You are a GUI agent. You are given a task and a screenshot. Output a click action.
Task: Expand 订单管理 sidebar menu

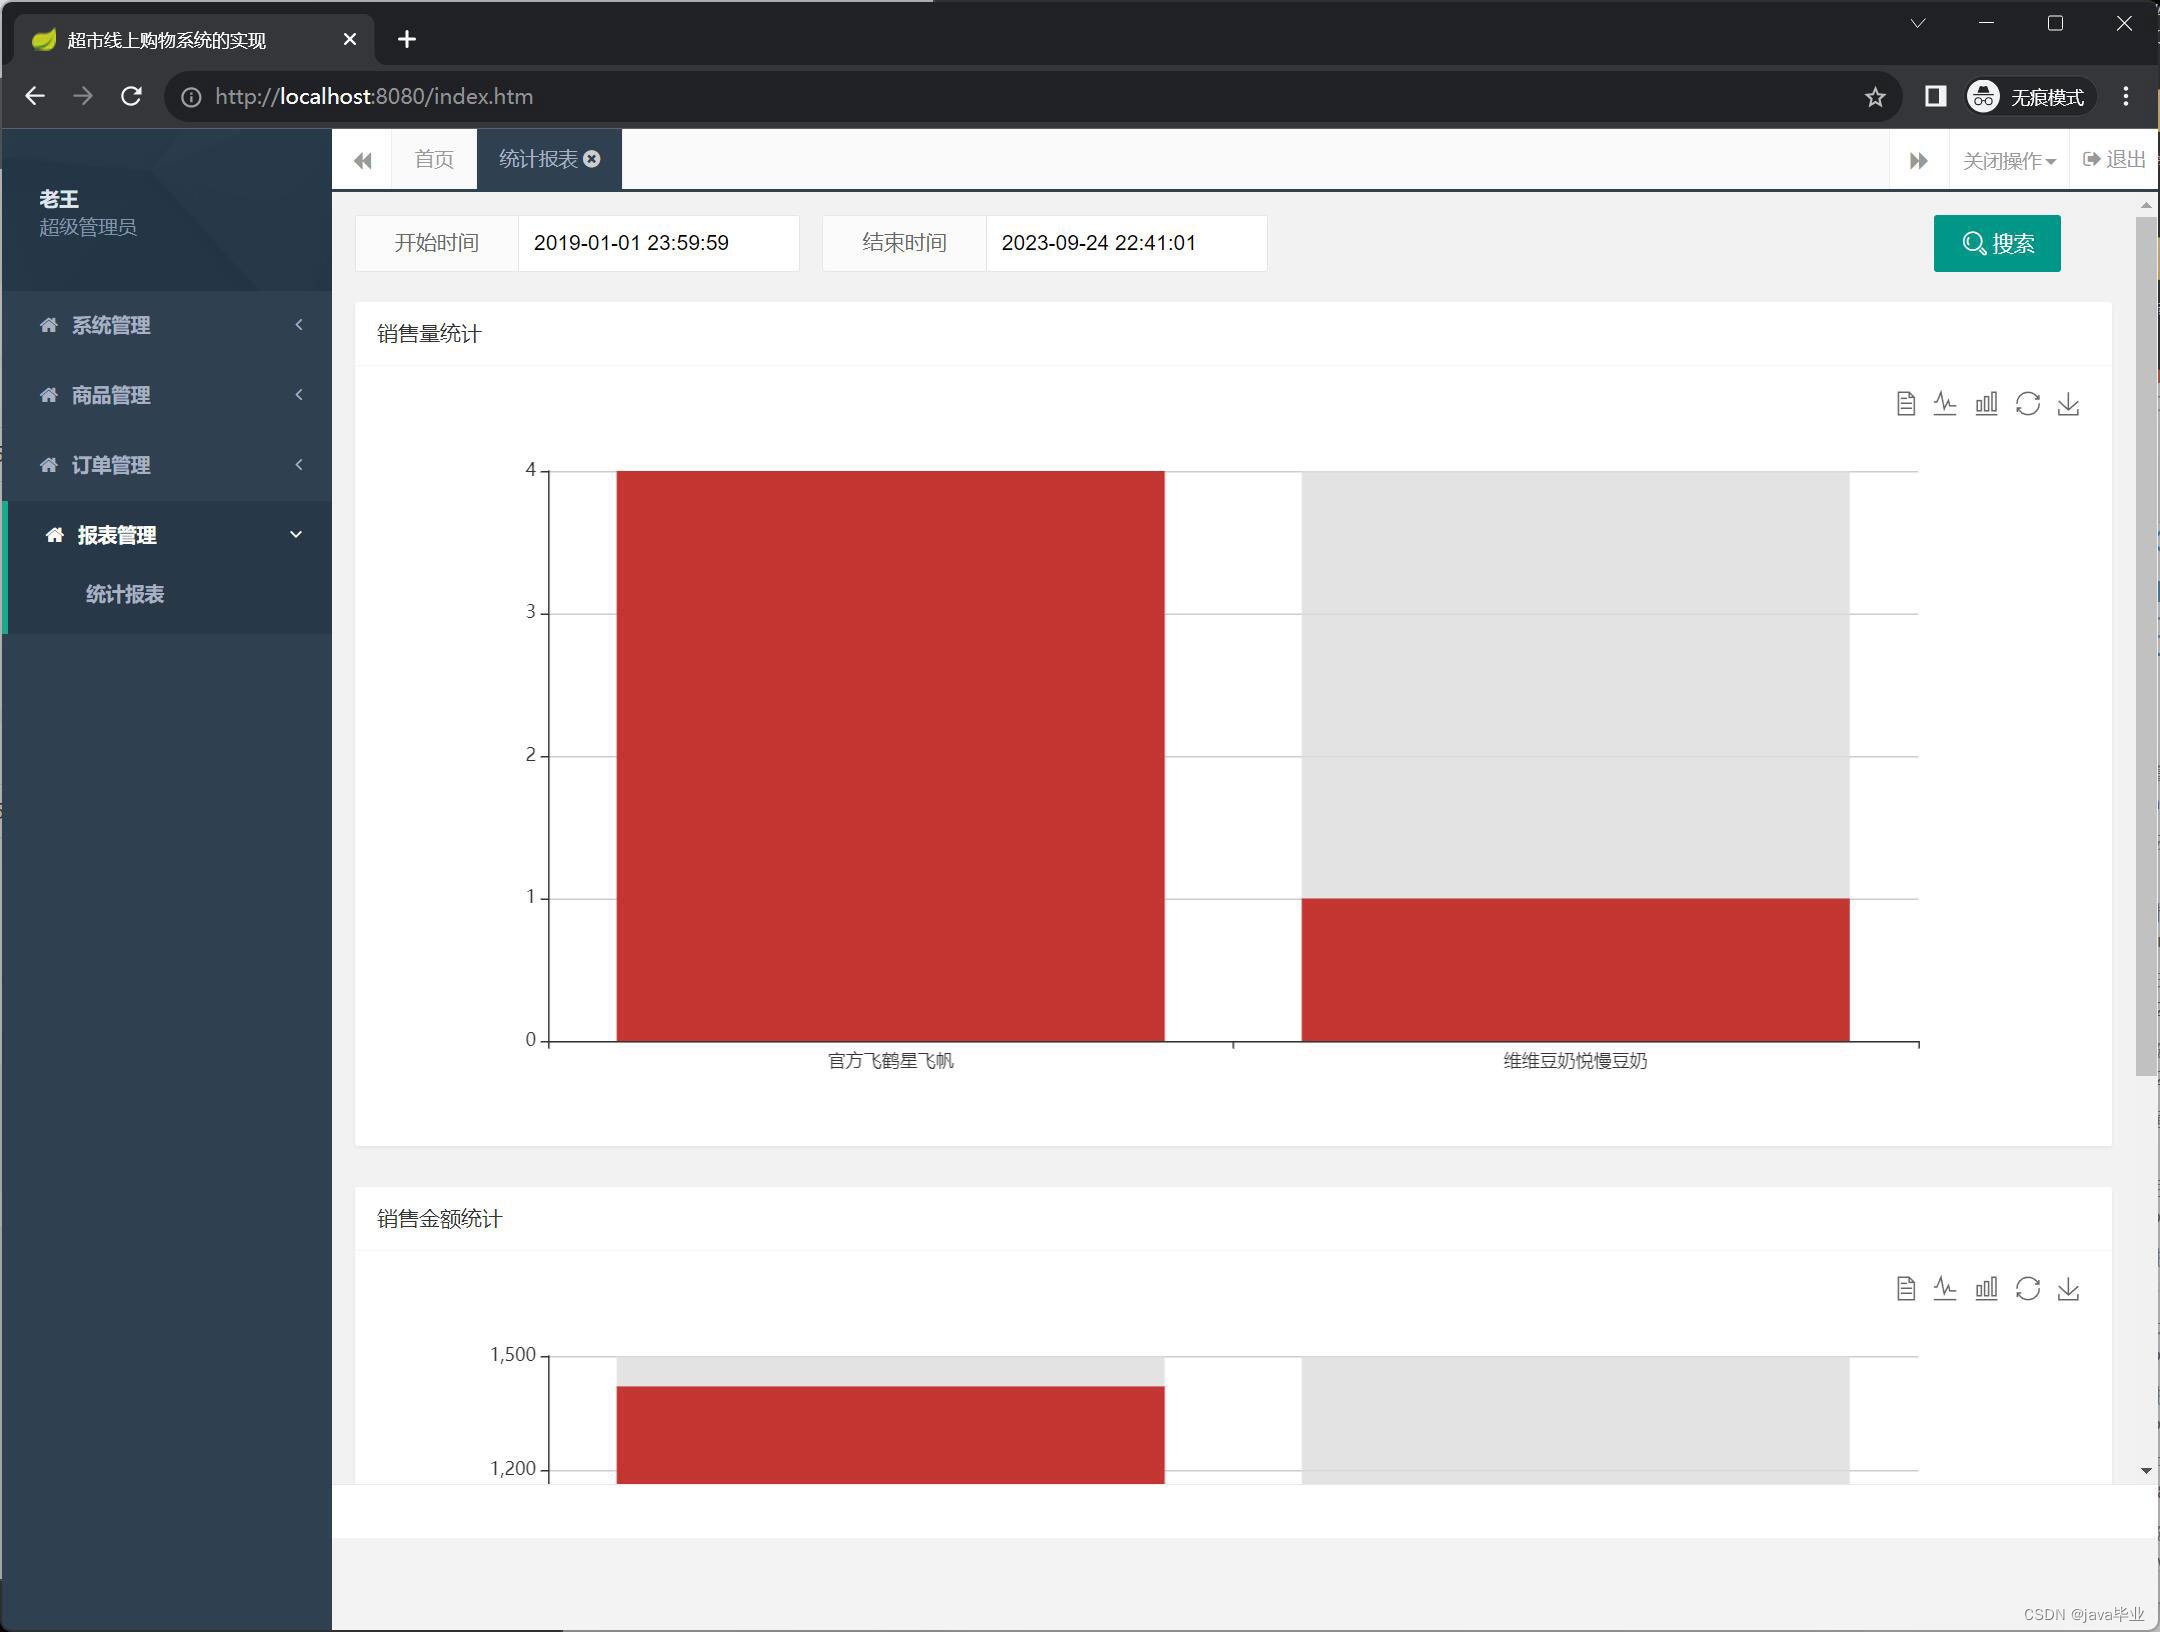coord(166,465)
